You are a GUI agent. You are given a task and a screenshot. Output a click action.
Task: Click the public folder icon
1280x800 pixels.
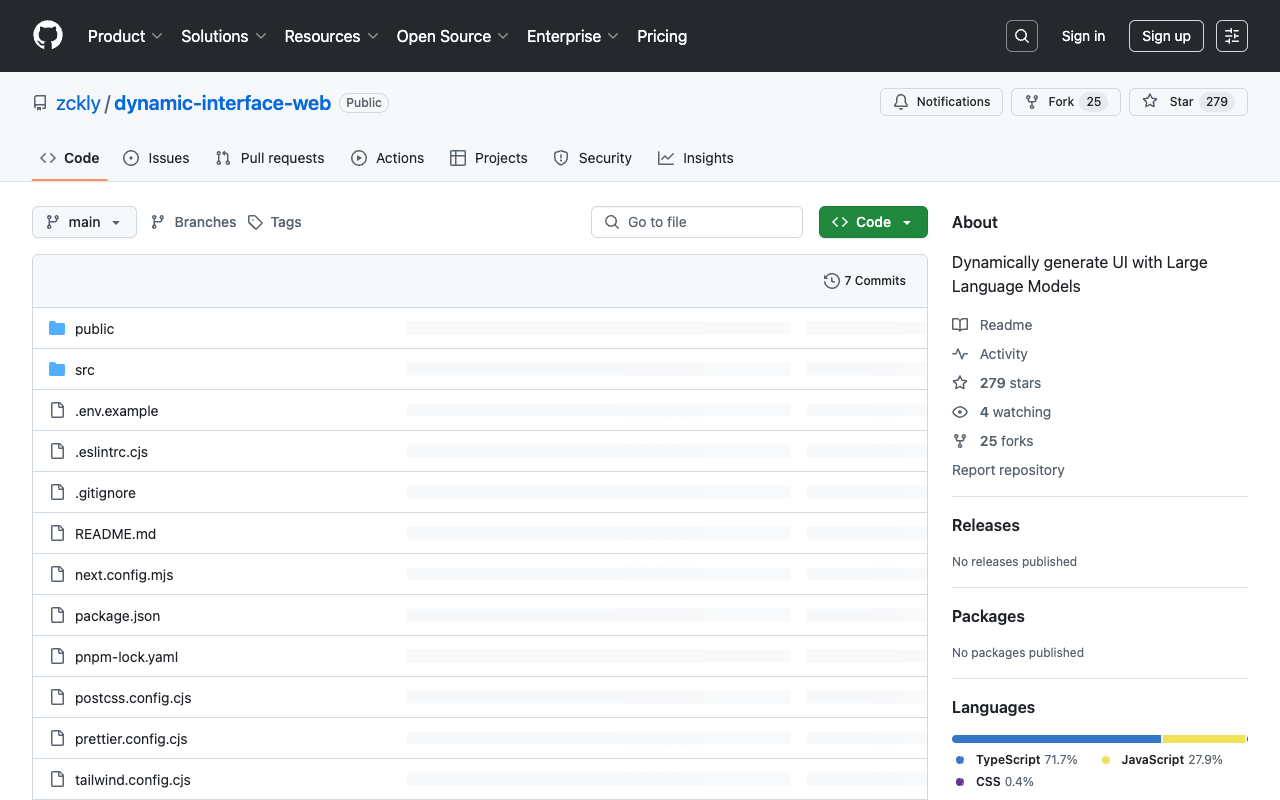click(x=57, y=329)
